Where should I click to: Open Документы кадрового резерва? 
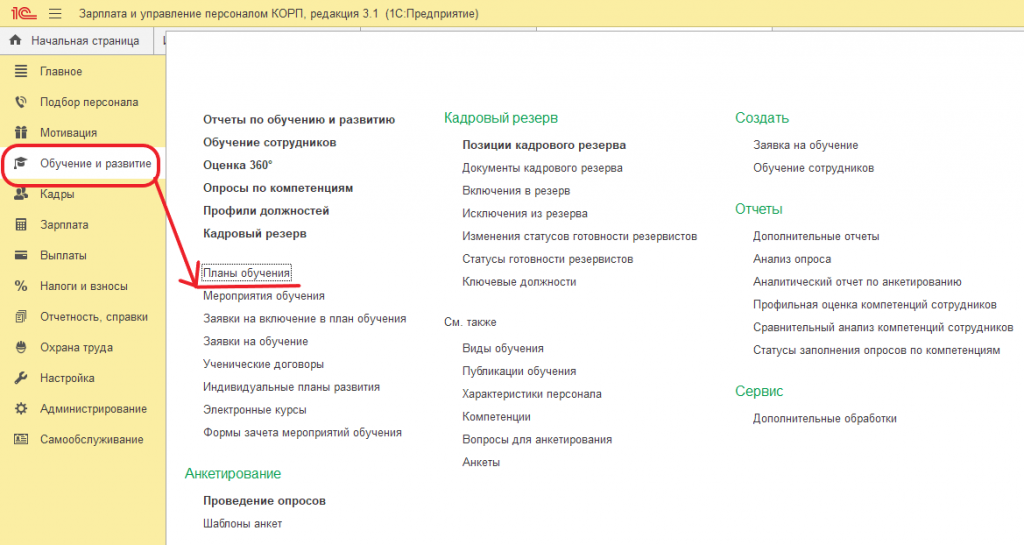pos(542,168)
